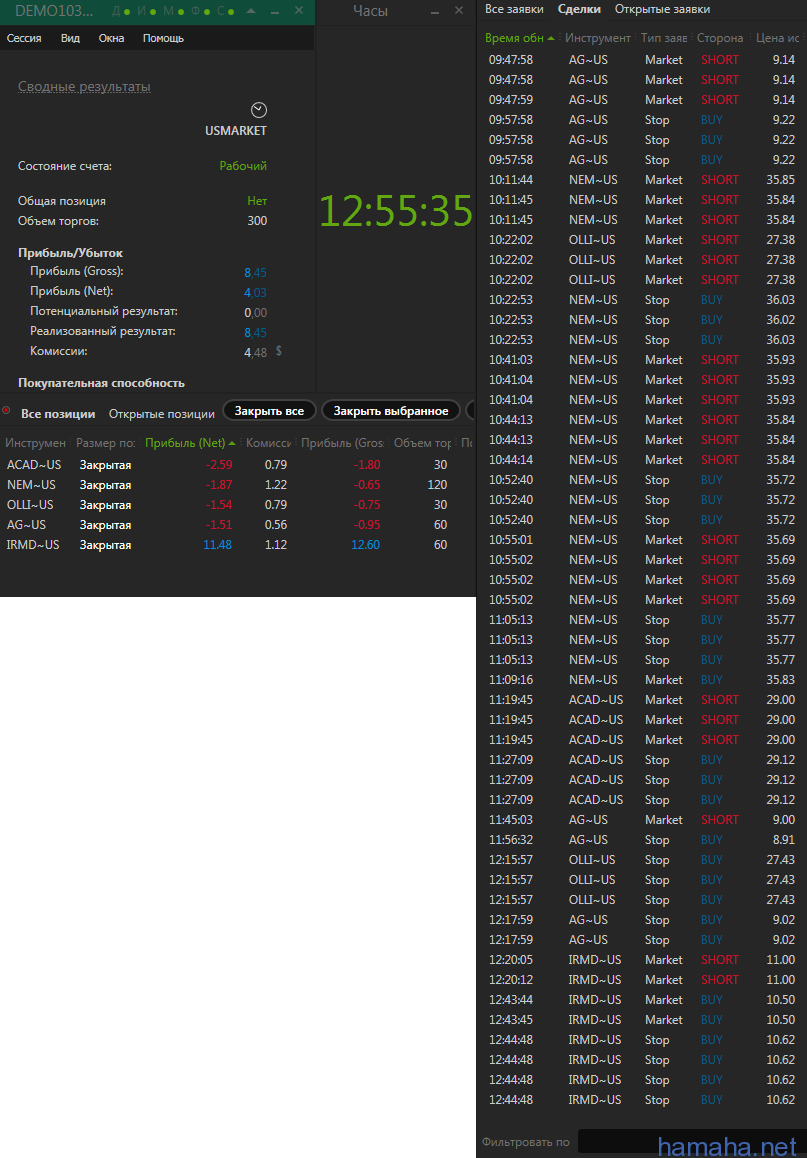Select the 10:44:14 NEM~US Market SHORT trade
This screenshot has height=1158, width=807.
pos(642,460)
